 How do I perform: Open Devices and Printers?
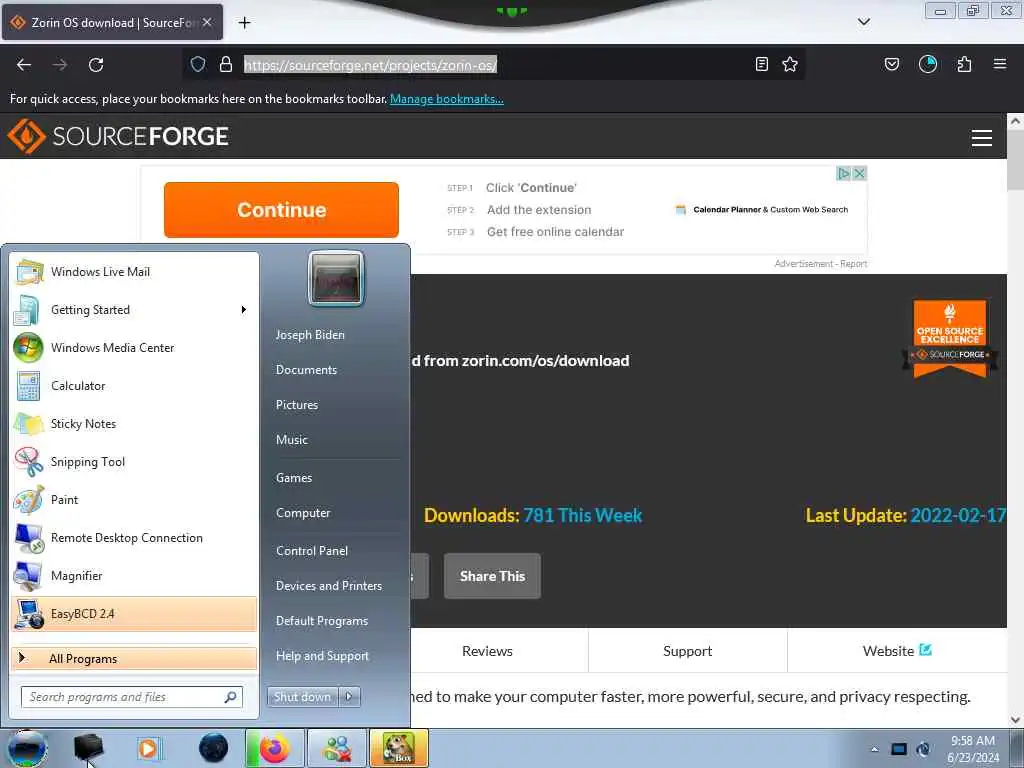click(328, 586)
